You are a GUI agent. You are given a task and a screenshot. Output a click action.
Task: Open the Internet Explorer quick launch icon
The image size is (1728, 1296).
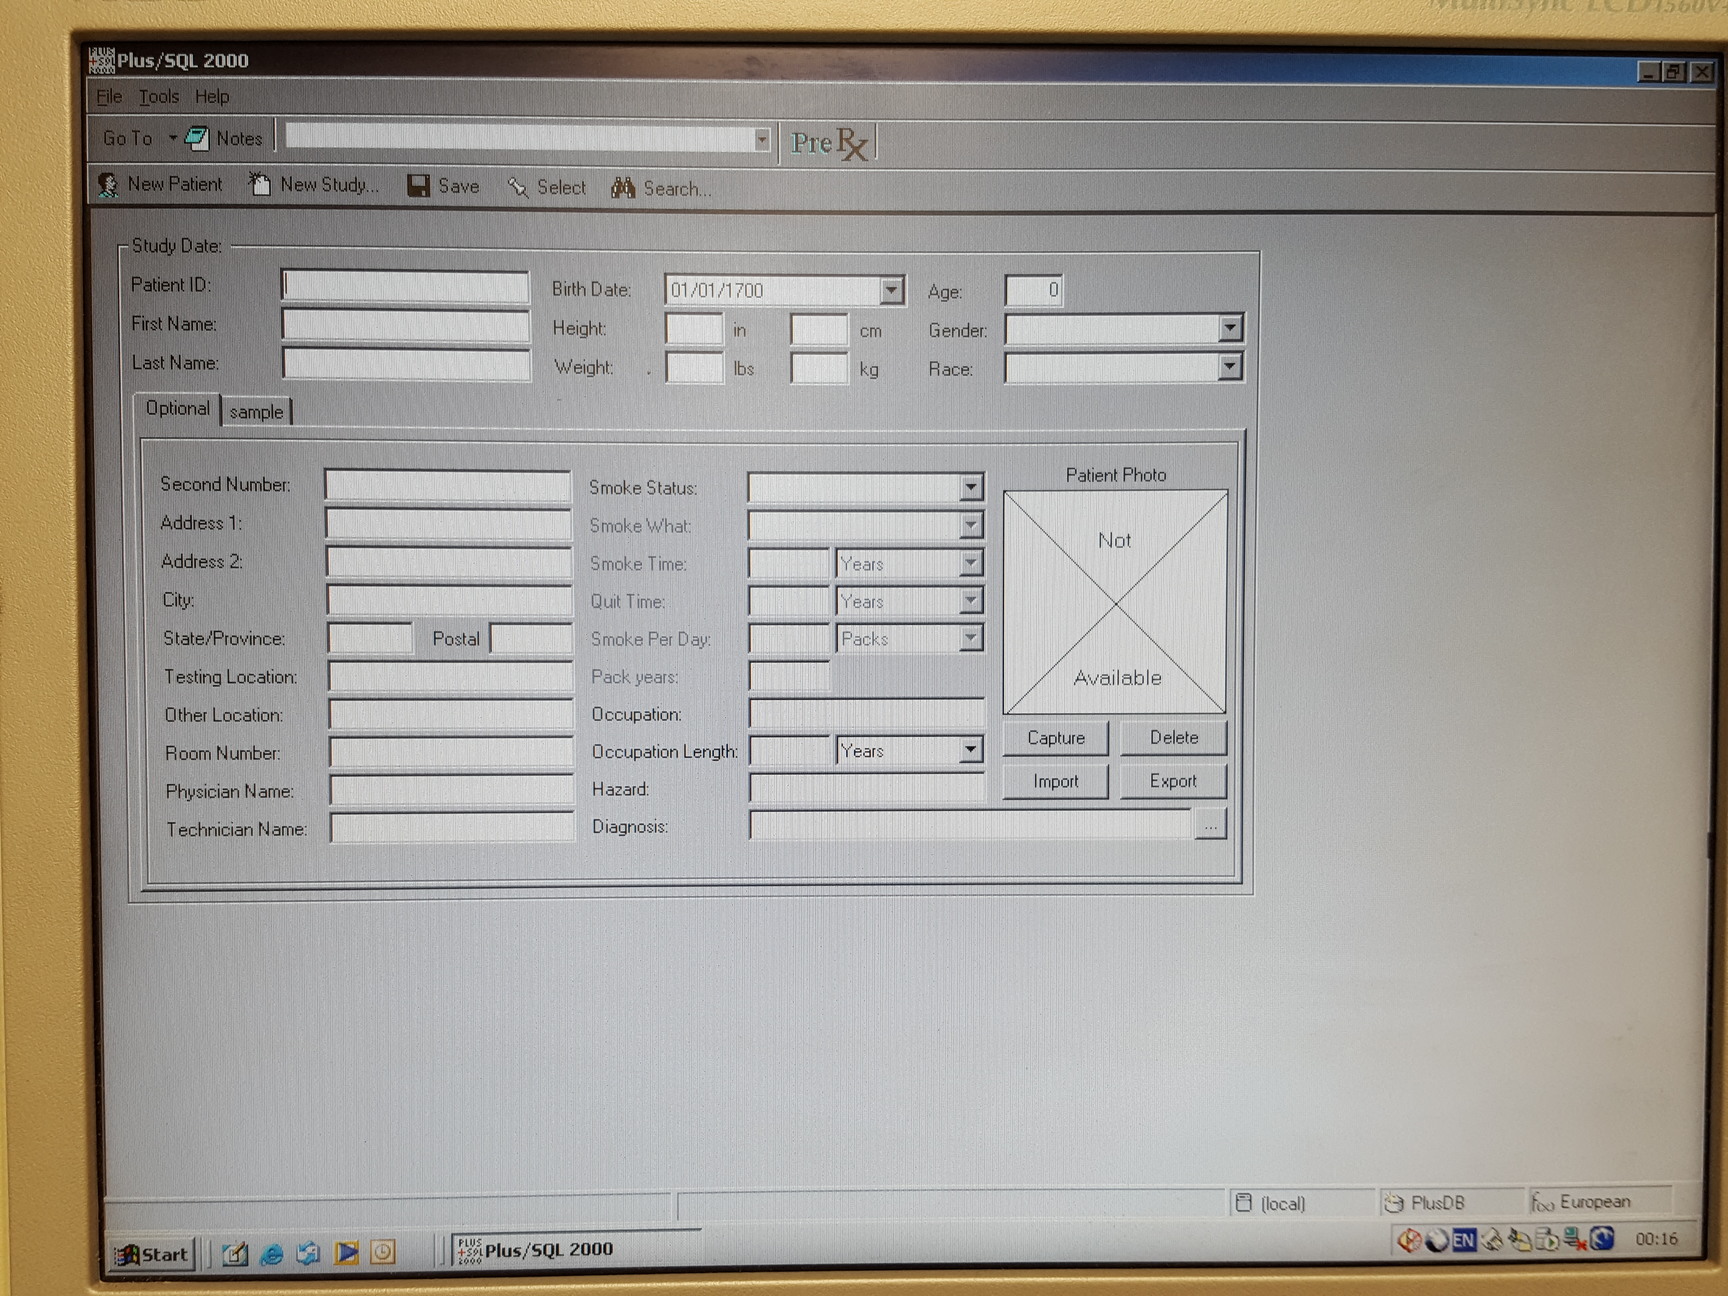272,1253
